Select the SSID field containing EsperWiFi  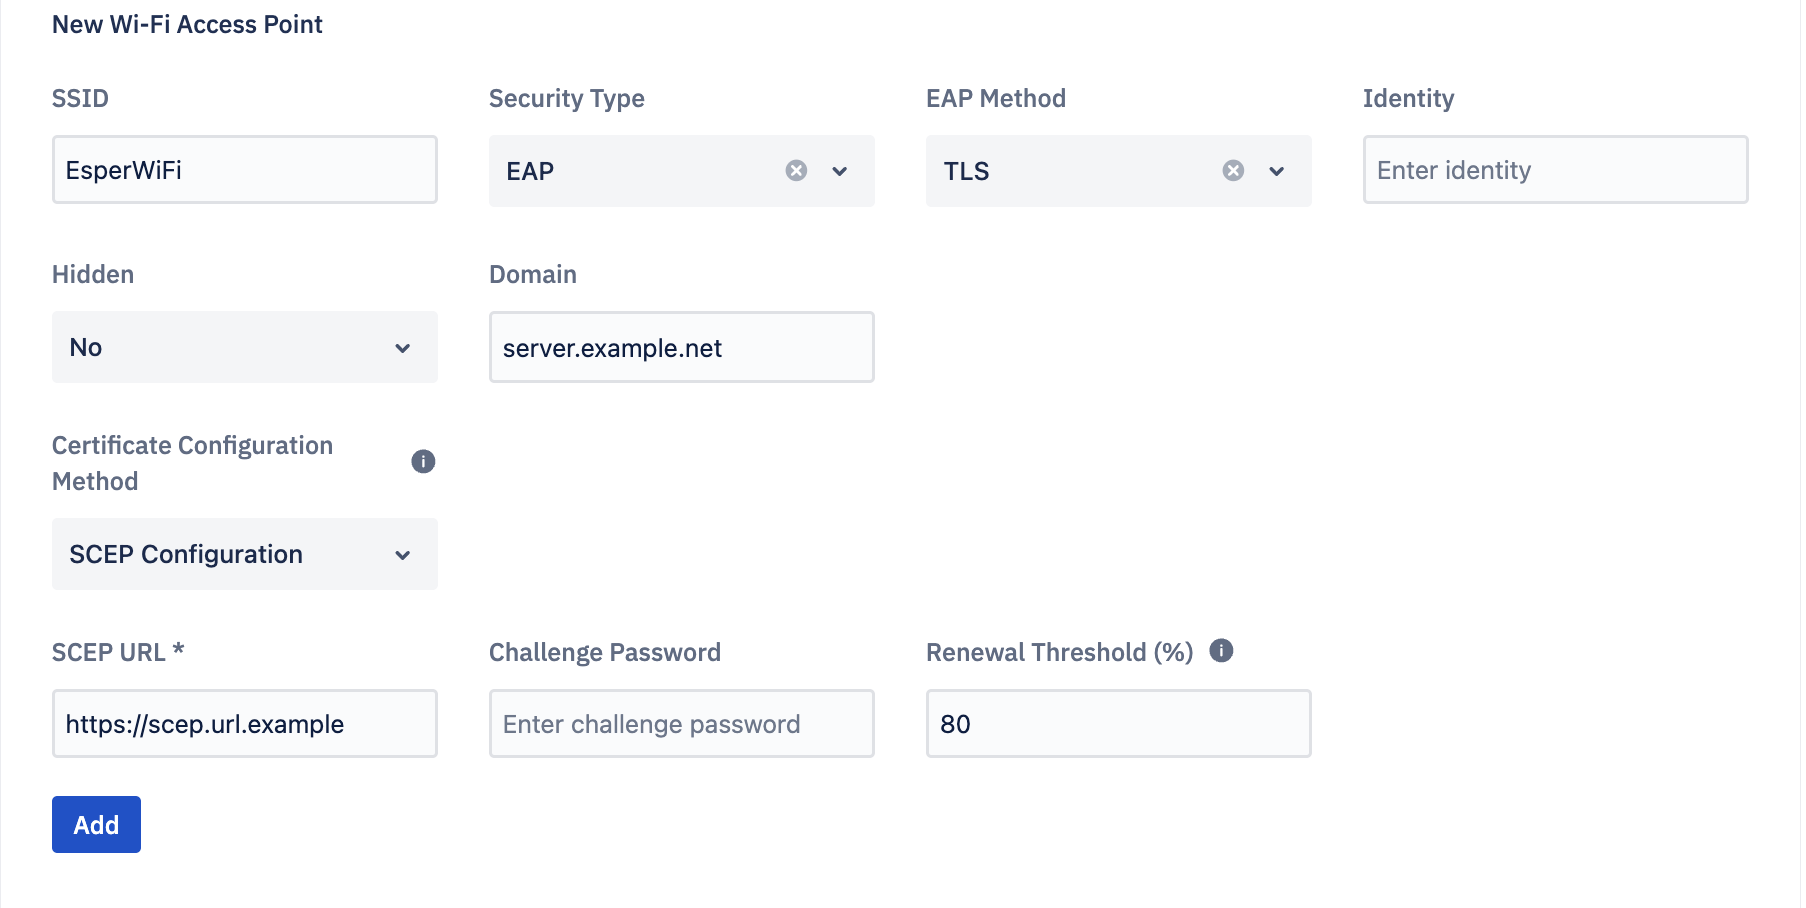[x=244, y=170]
